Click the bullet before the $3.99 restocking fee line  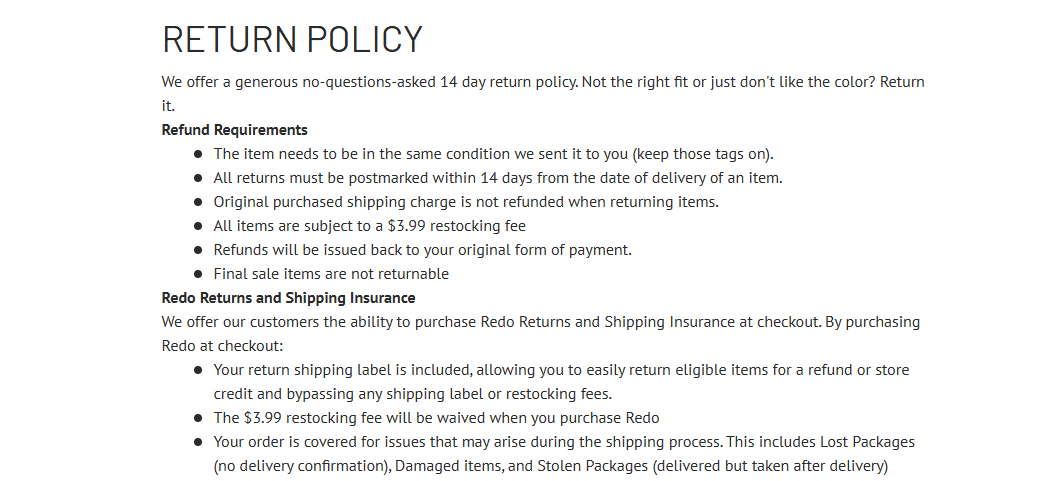pos(198,226)
